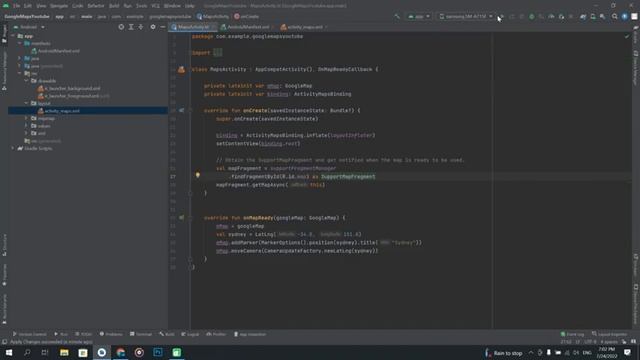Click the yellow intention lightbulb icon

tap(198, 175)
